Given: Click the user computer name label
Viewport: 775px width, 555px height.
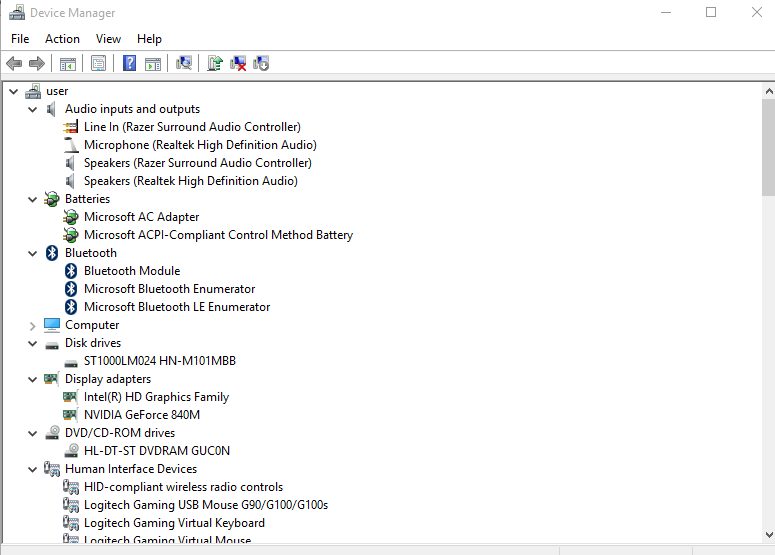Looking at the screenshot, I should pos(57,91).
